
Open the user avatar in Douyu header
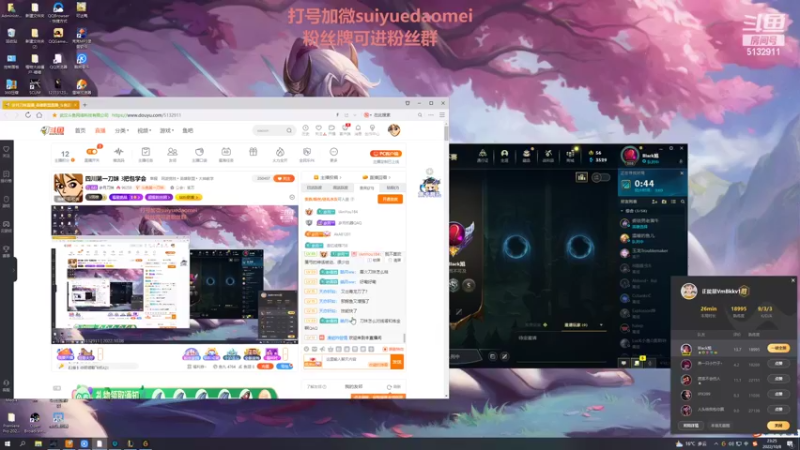[394, 130]
